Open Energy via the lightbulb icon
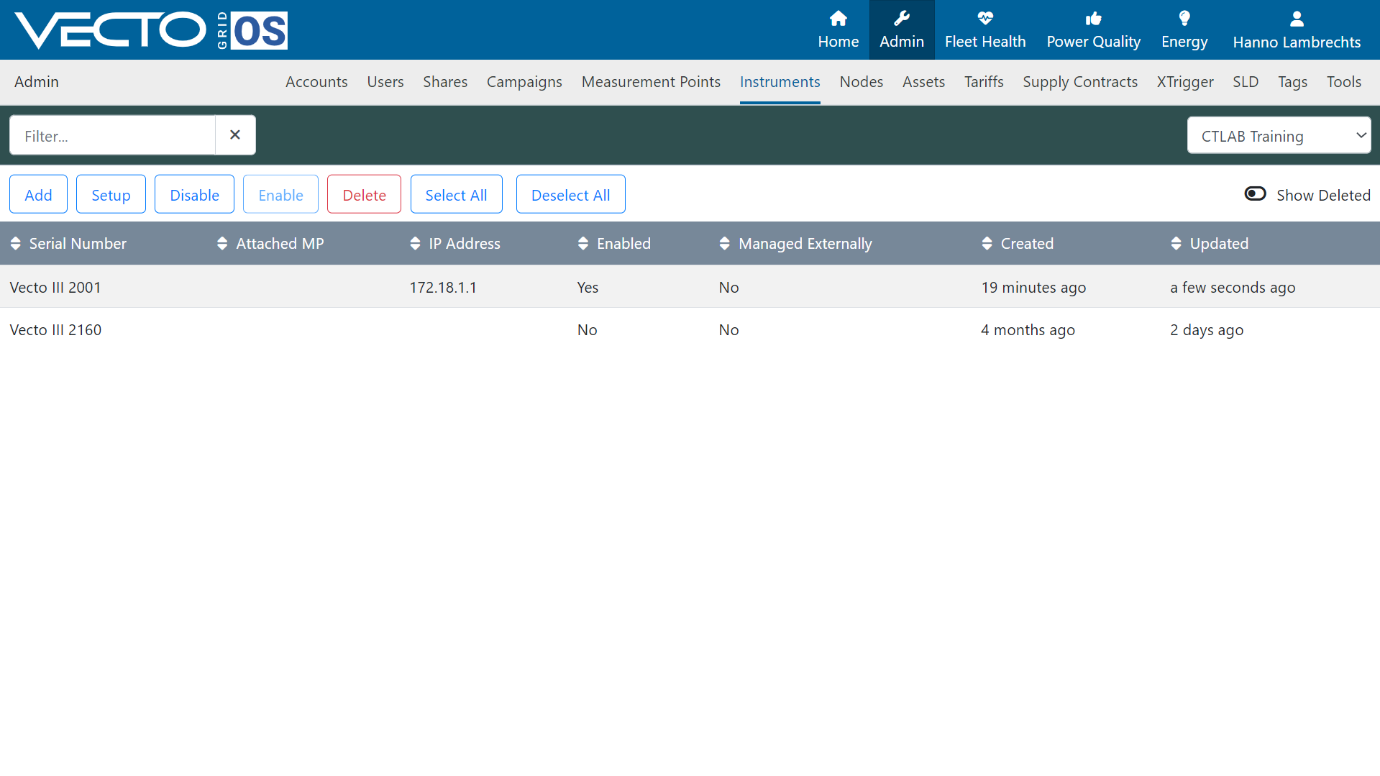This screenshot has height=776, width=1380. [1184, 18]
